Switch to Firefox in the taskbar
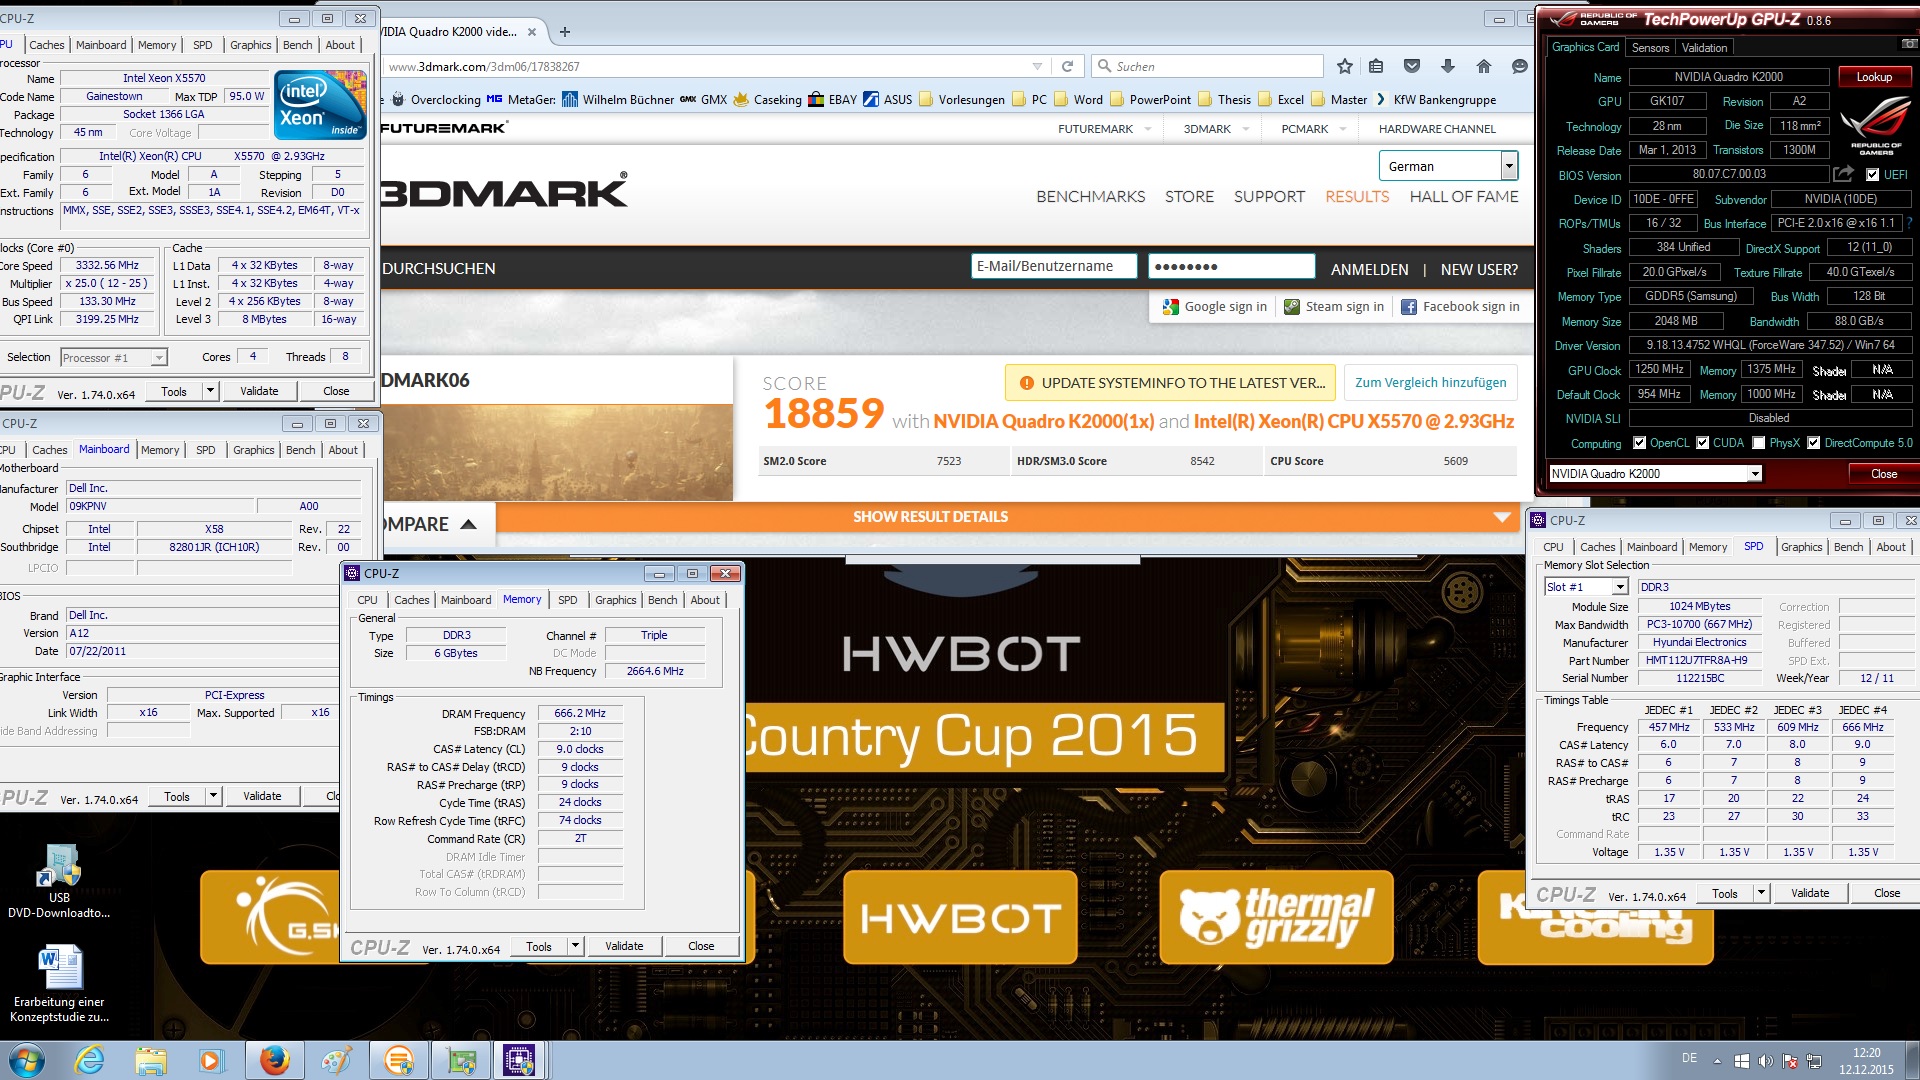This screenshot has width=1920, height=1080. coord(274,1060)
